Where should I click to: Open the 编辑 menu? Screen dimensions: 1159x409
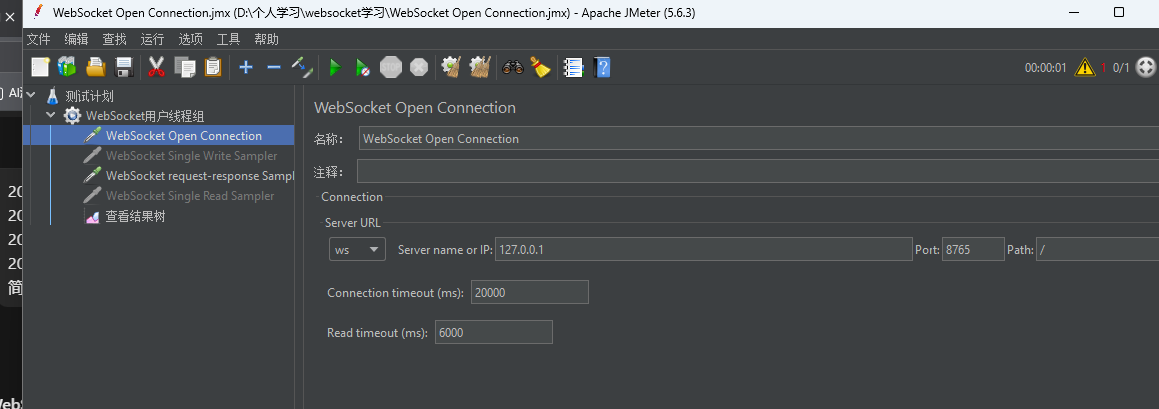click(x=76, y=39)
